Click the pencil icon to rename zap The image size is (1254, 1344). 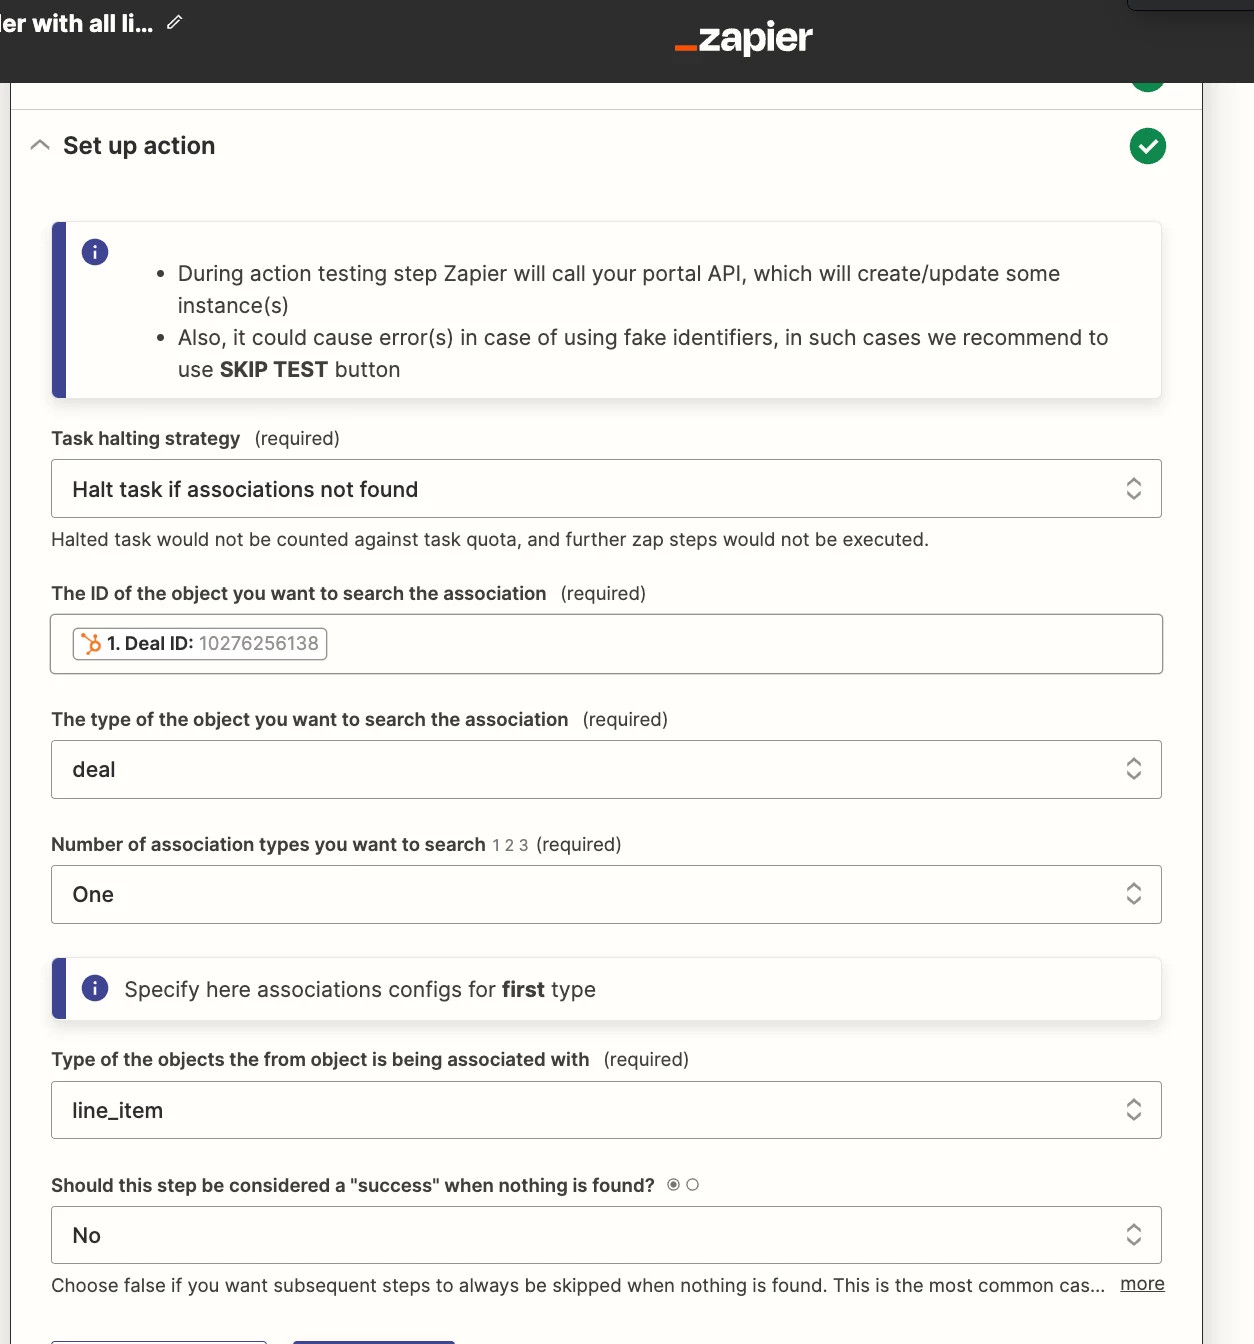pos(175,22)
